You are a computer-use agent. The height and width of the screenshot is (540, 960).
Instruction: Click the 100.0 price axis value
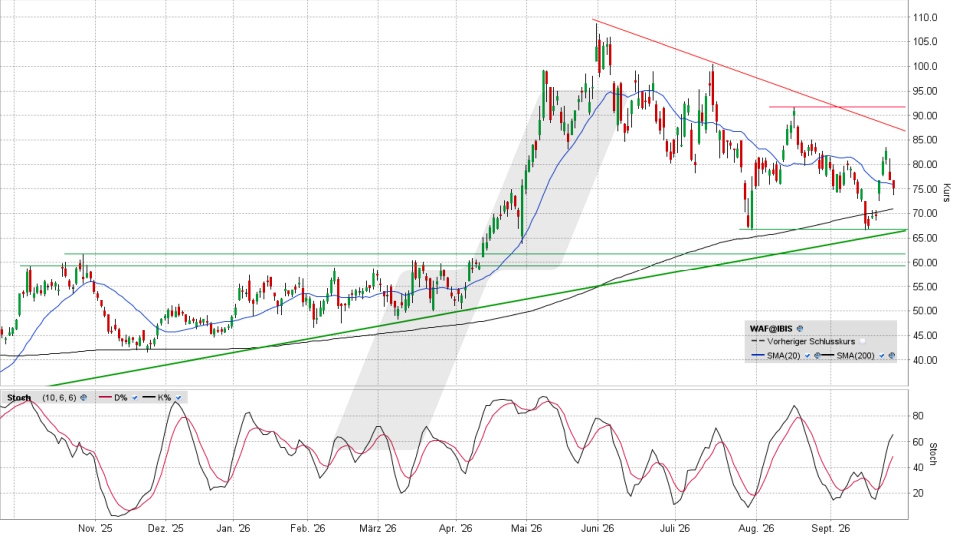pos(925,67)
